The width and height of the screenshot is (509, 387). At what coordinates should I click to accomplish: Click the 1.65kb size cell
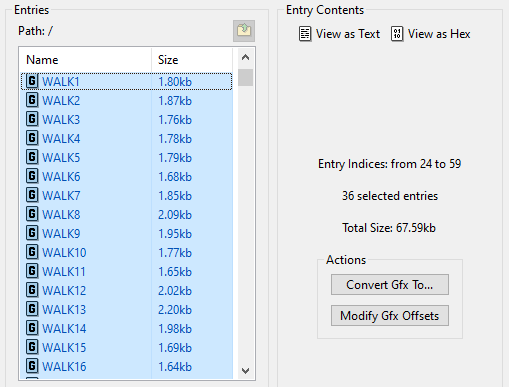(175, 272)
